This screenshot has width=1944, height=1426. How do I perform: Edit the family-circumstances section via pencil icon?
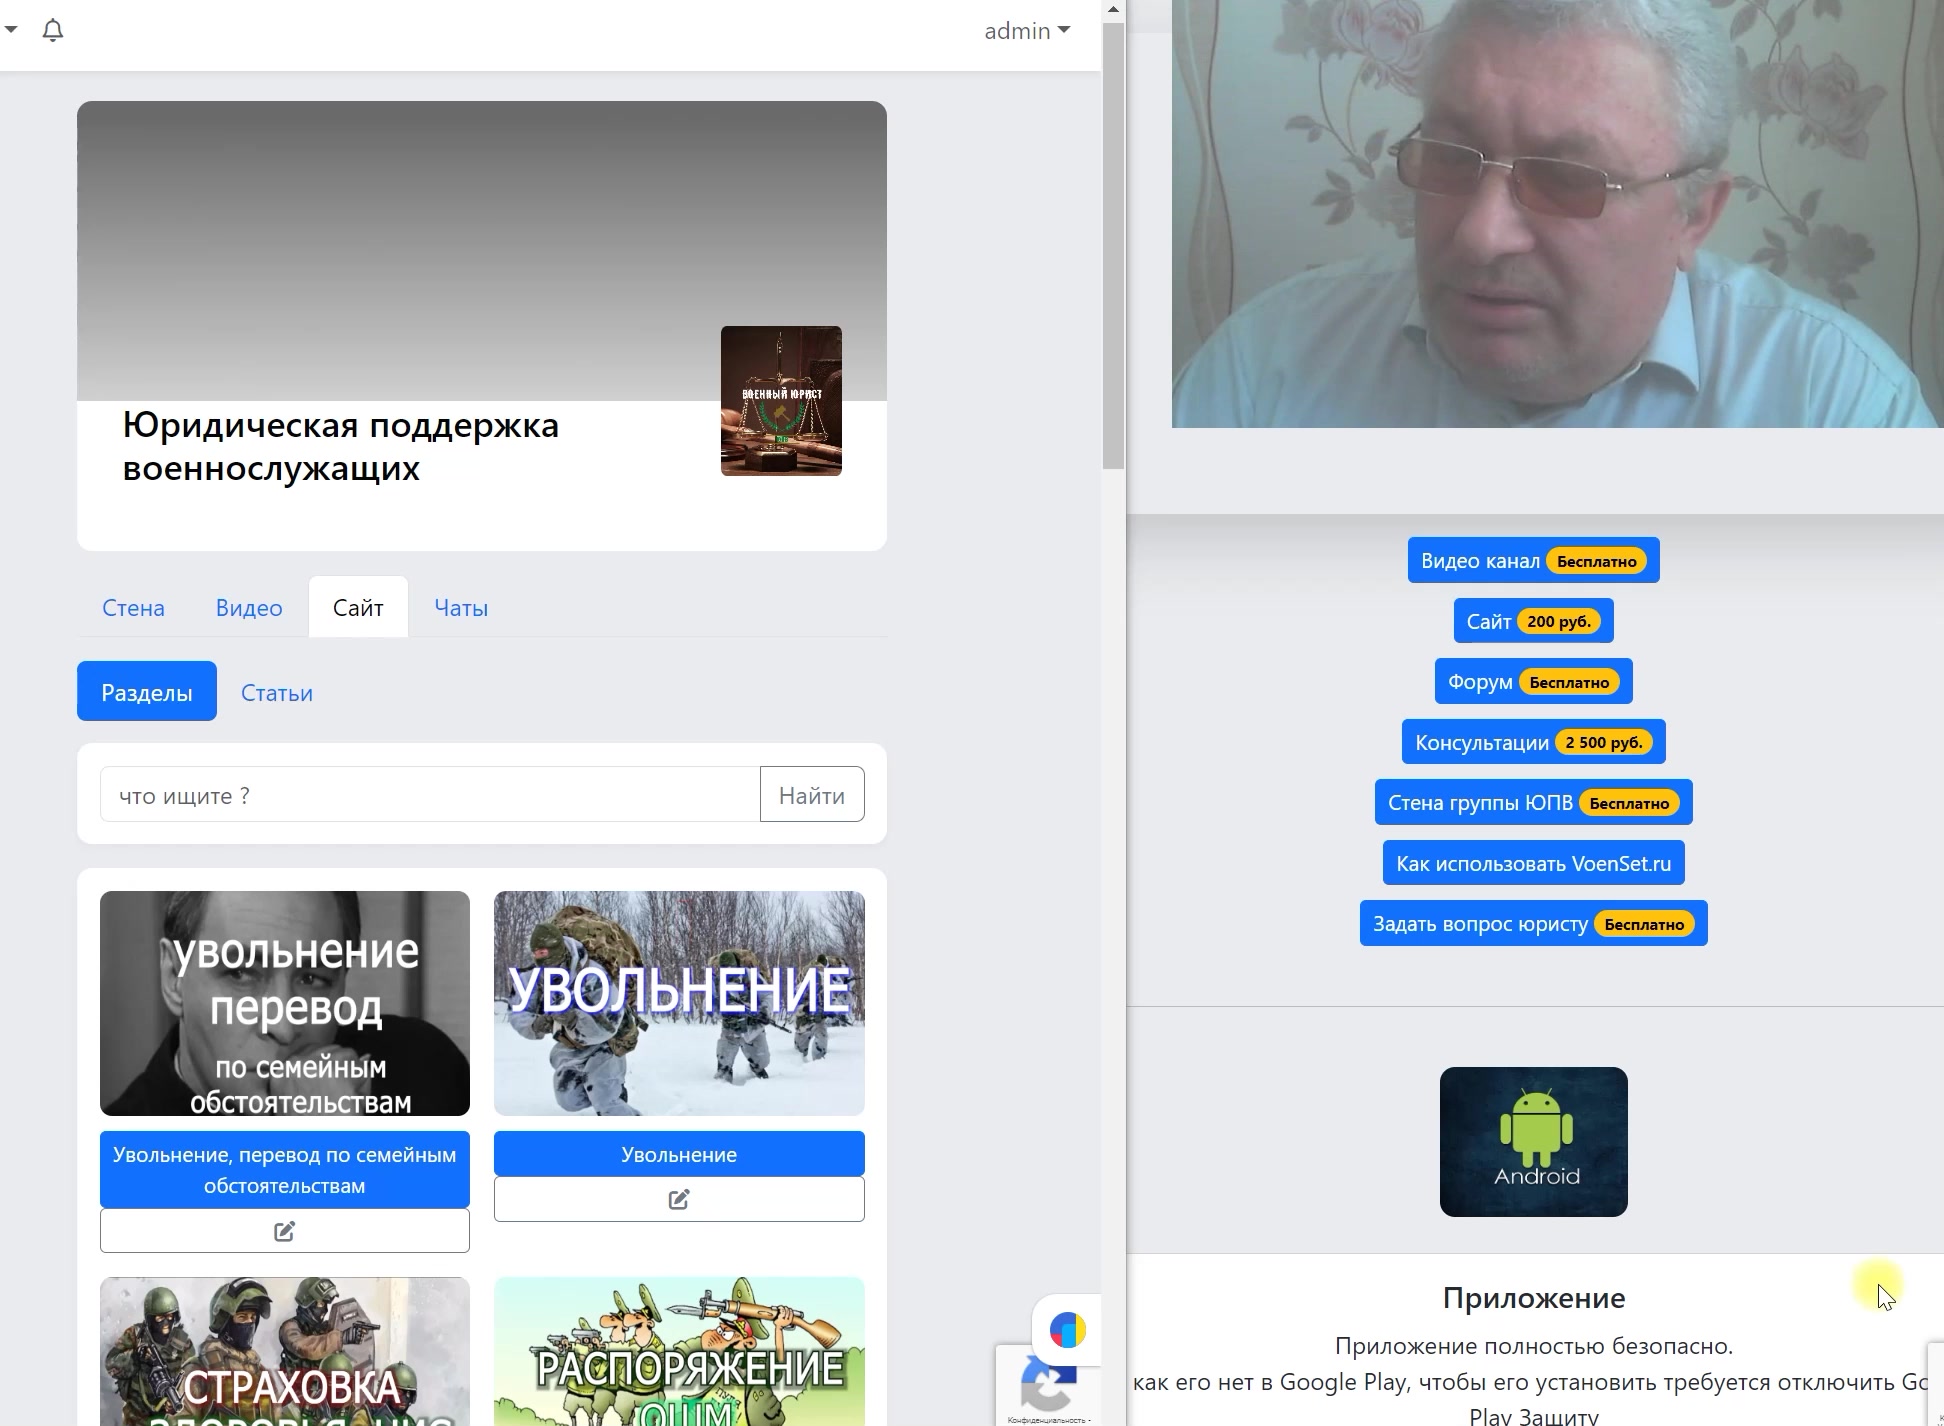[285, 1231]
